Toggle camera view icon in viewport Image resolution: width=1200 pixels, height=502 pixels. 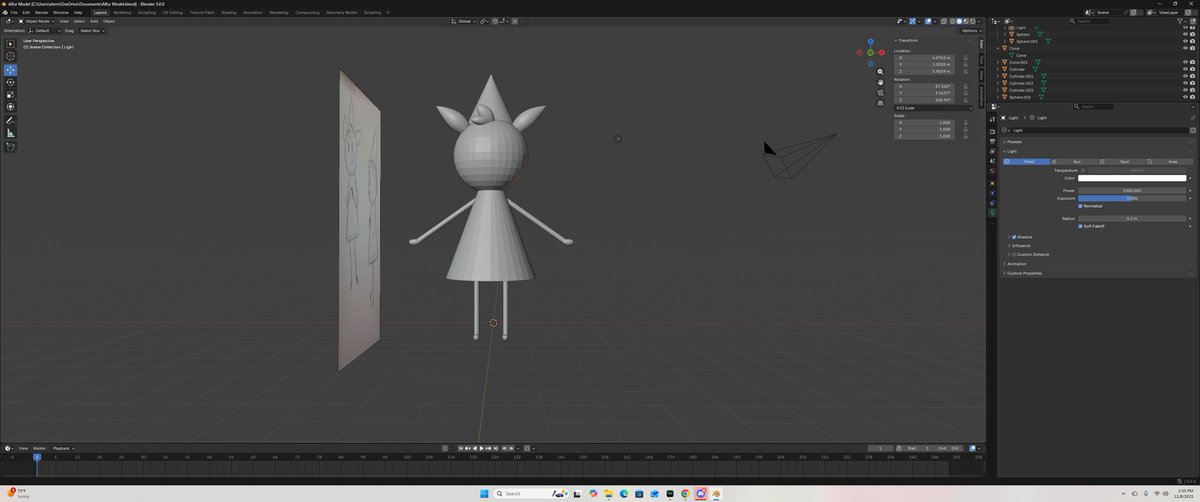coord(880,92)
